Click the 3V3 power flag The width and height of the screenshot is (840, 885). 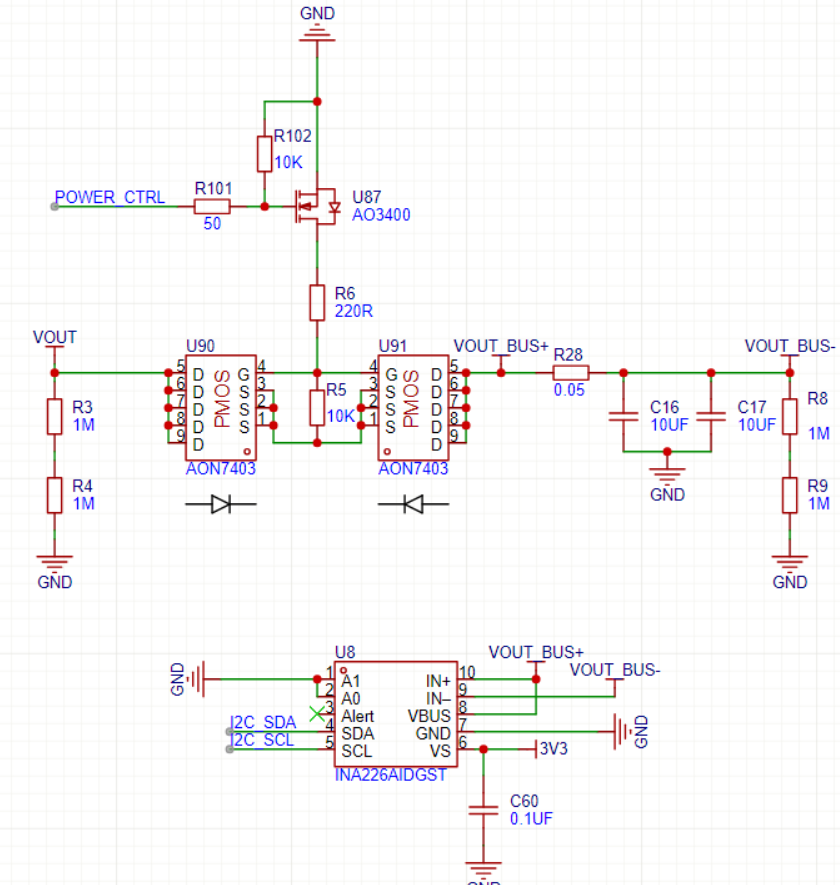coord(551,749)
